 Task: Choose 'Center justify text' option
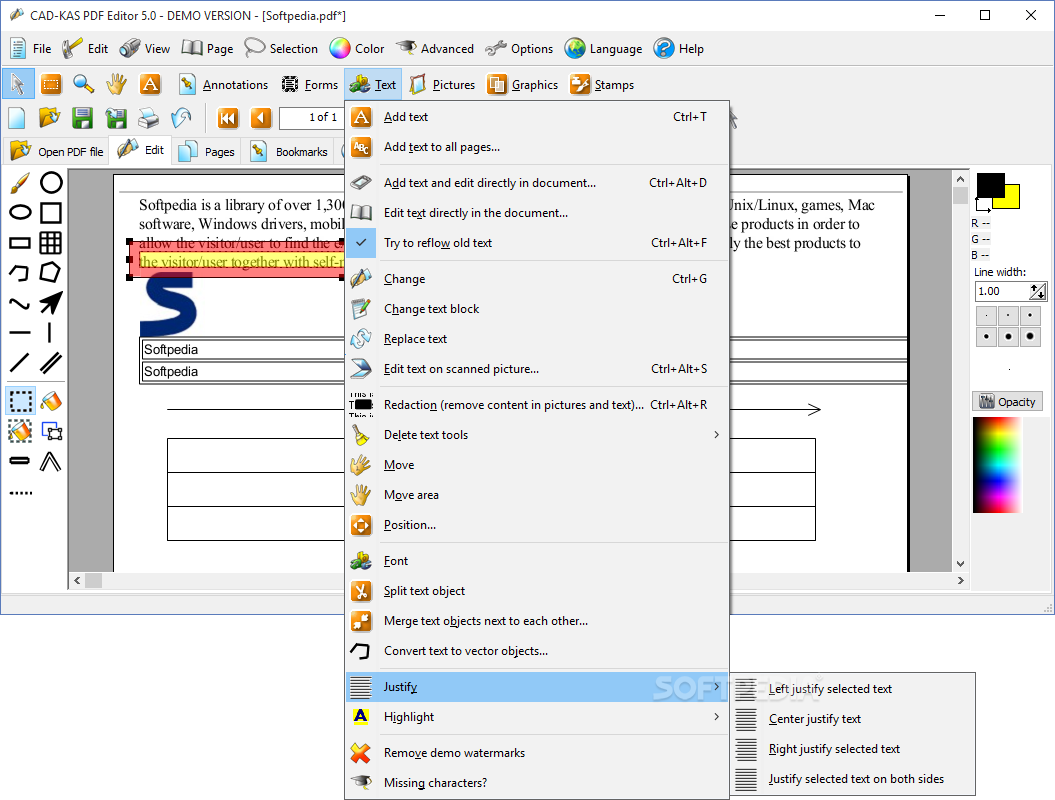pyautogui.click(x=852, y=719)
